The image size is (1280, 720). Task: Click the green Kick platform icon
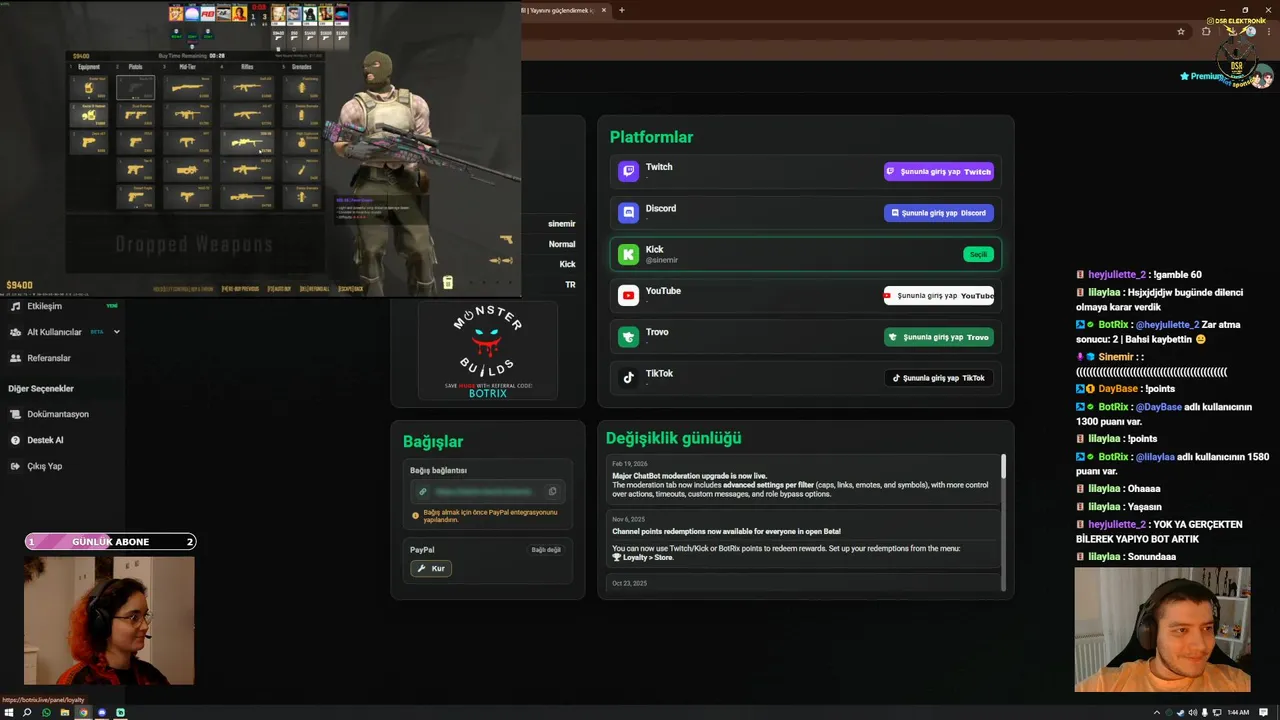[x=628, y=255]
